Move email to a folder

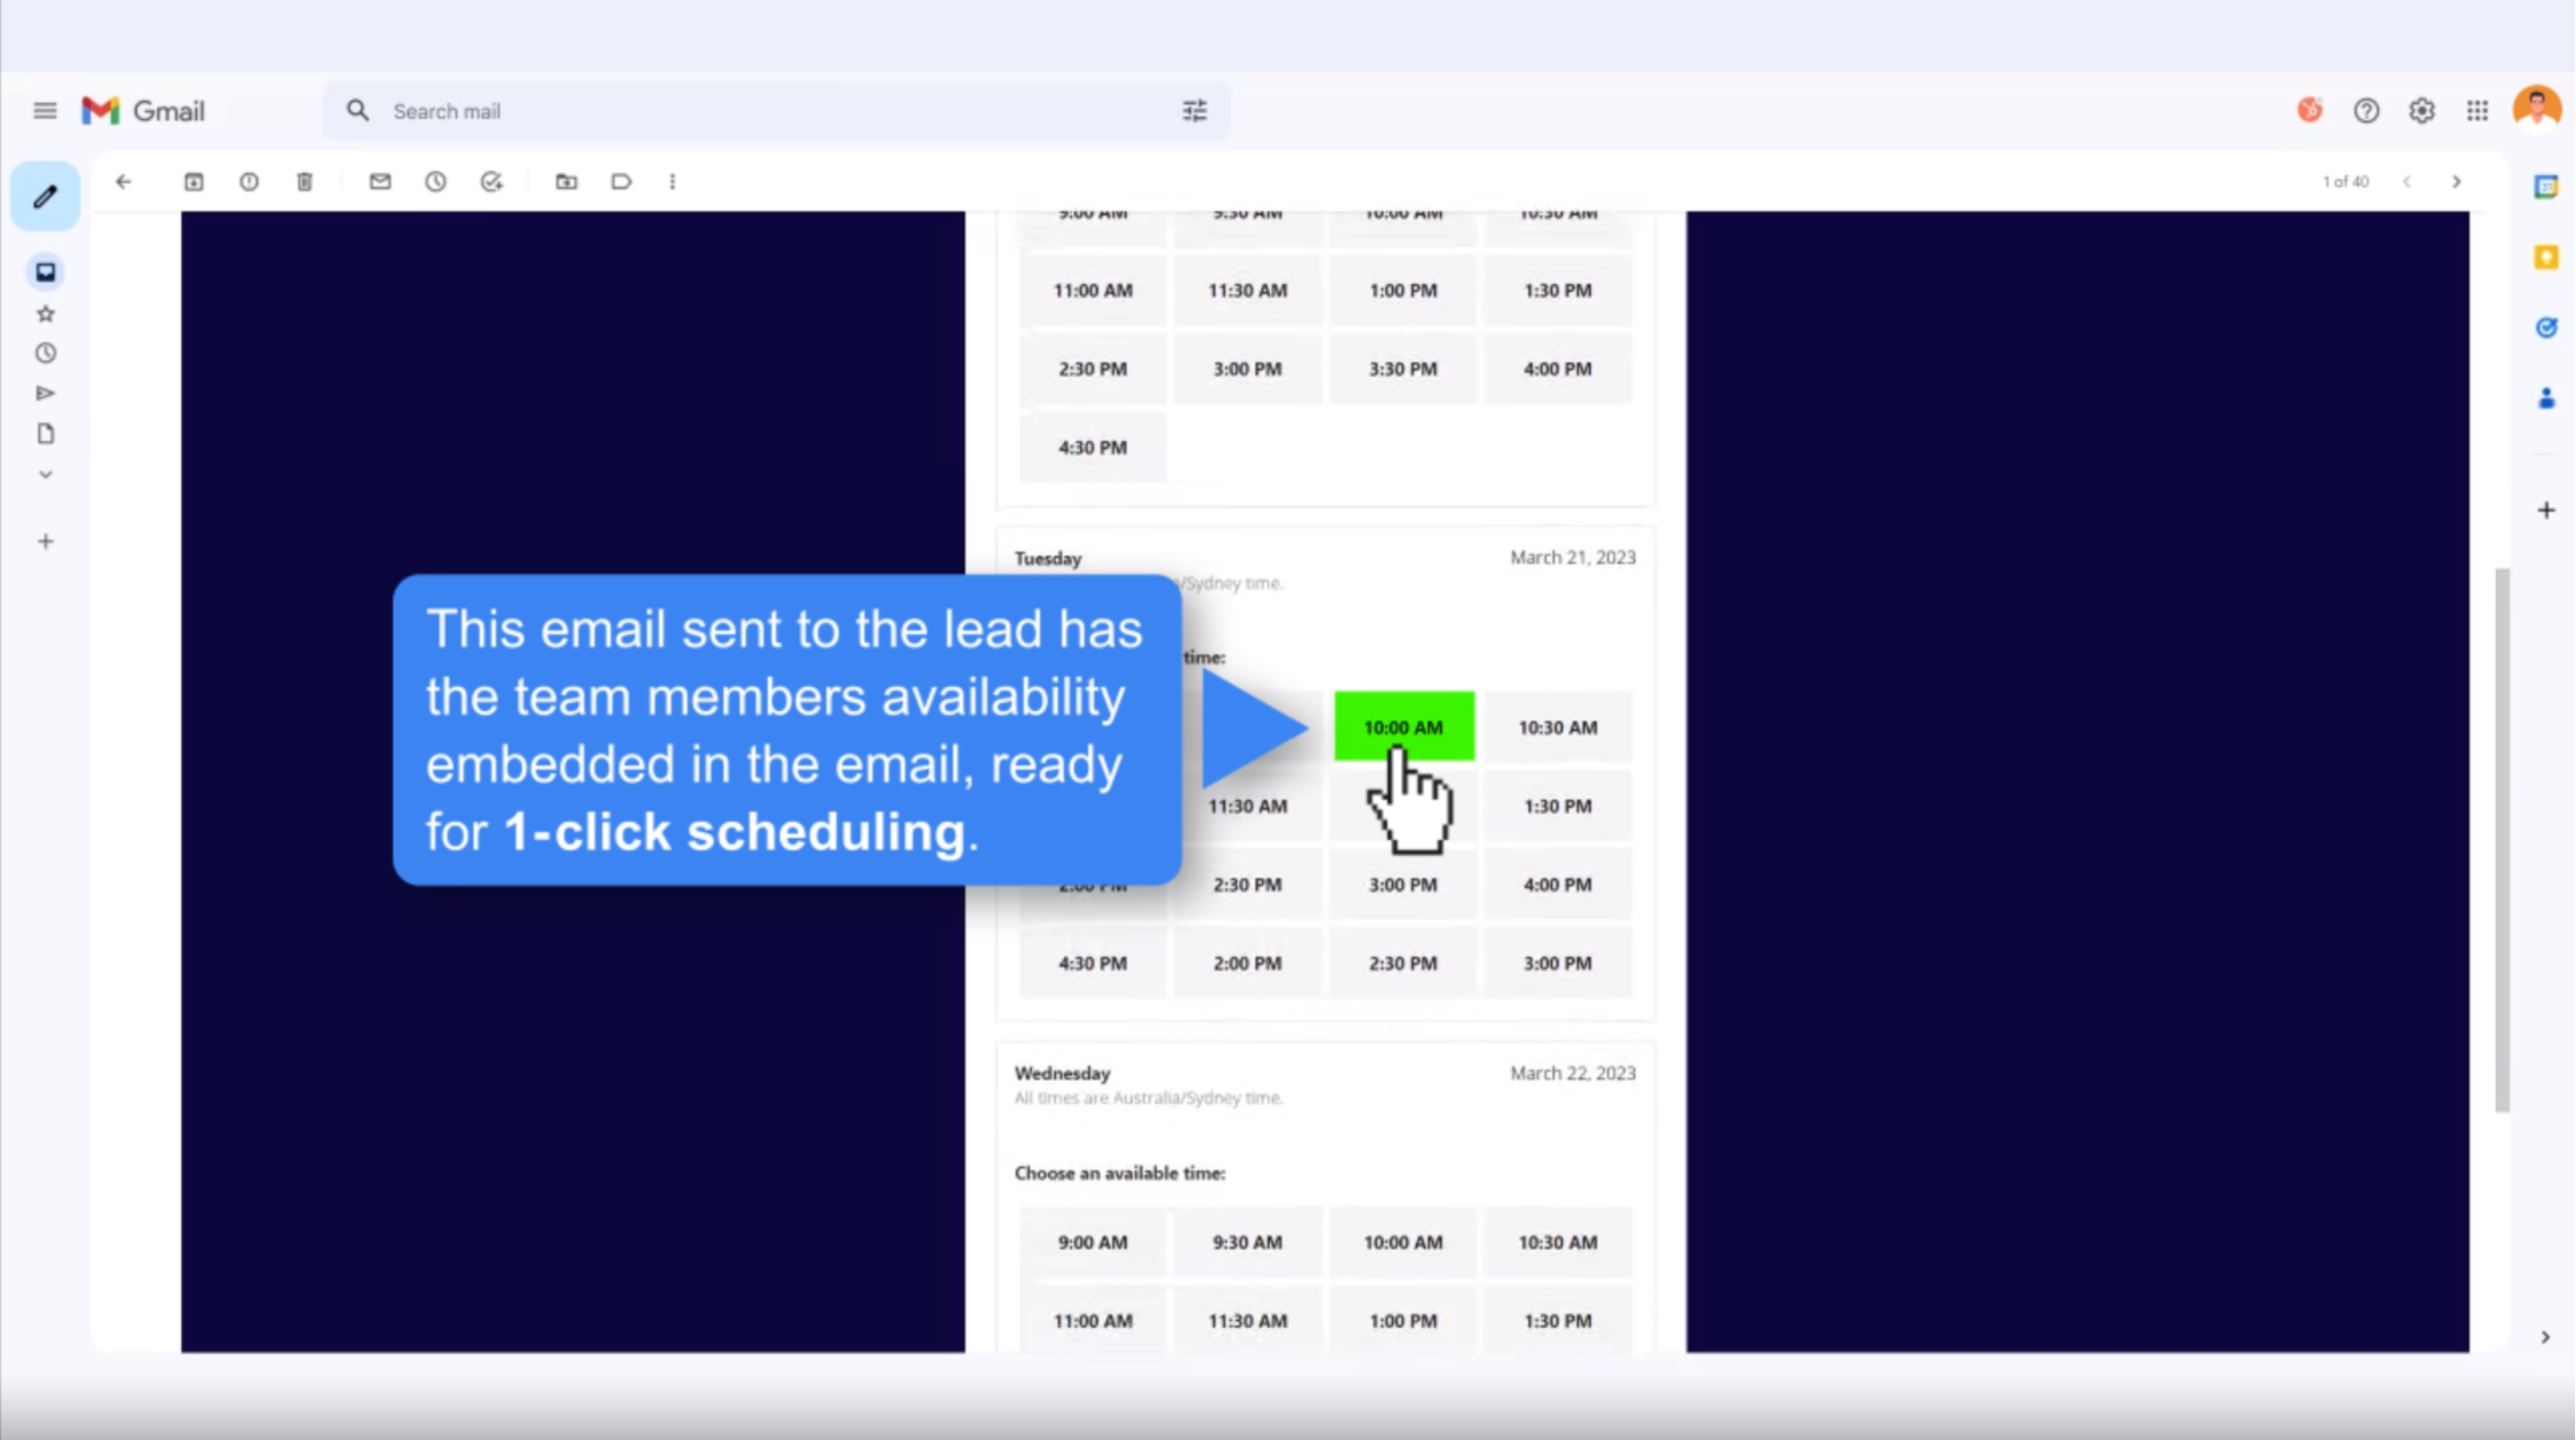click(x=567, y=182)
